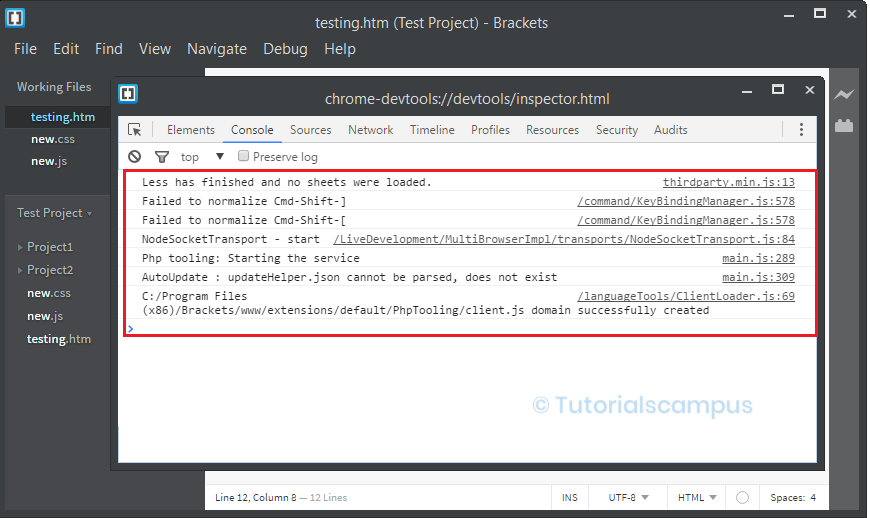Minimize the DevTools inspector window
The height and width of the screenshot is (518, 870).
click(747, 90)
